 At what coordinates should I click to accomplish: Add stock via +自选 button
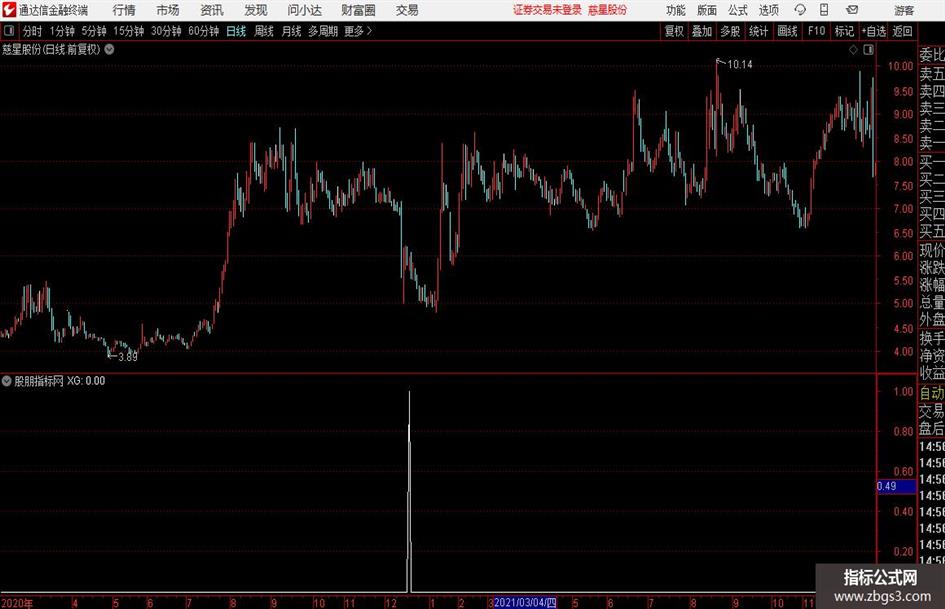pos(873,31)
